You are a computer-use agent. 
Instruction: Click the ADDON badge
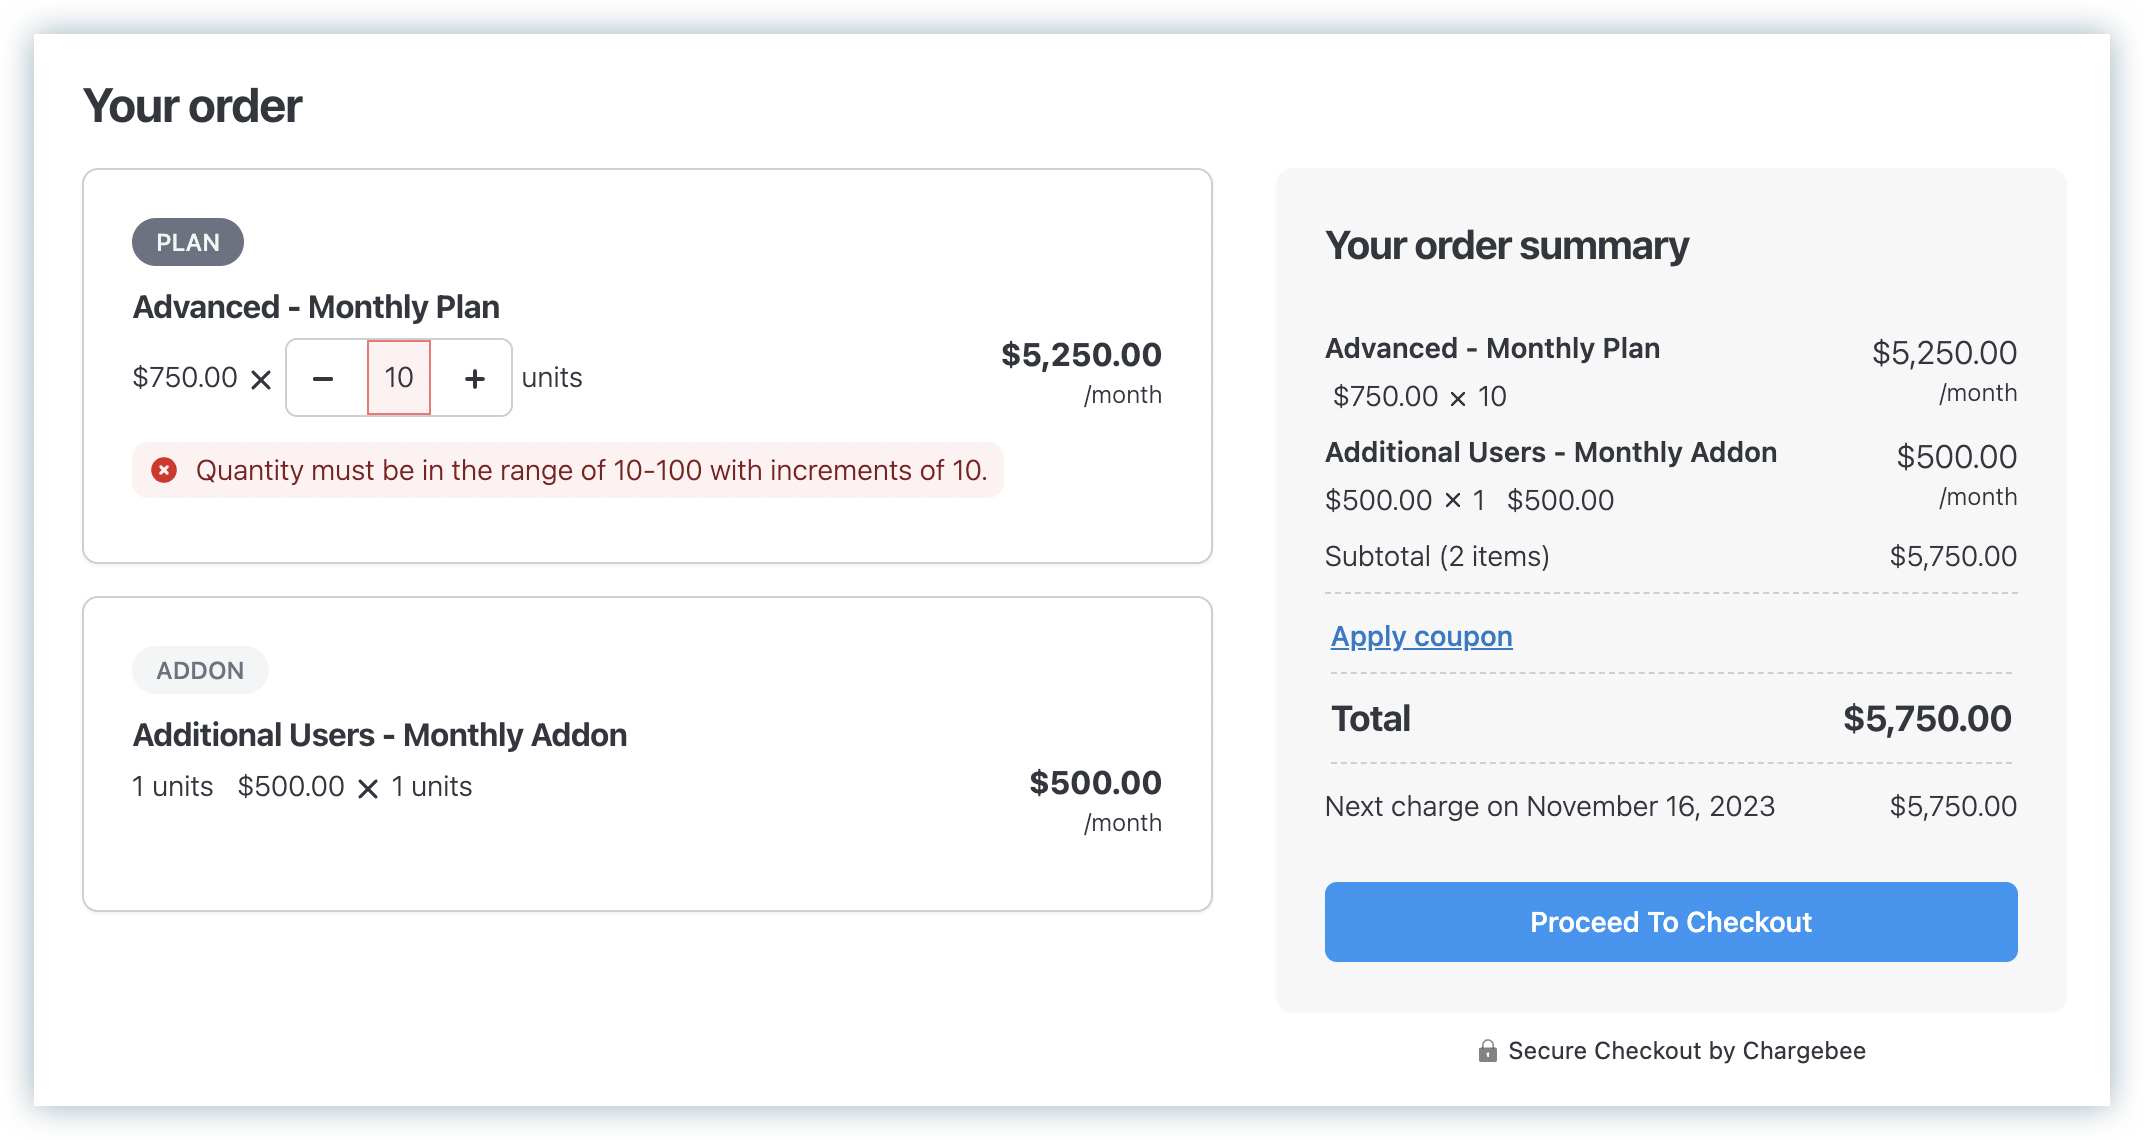point(200,671)
